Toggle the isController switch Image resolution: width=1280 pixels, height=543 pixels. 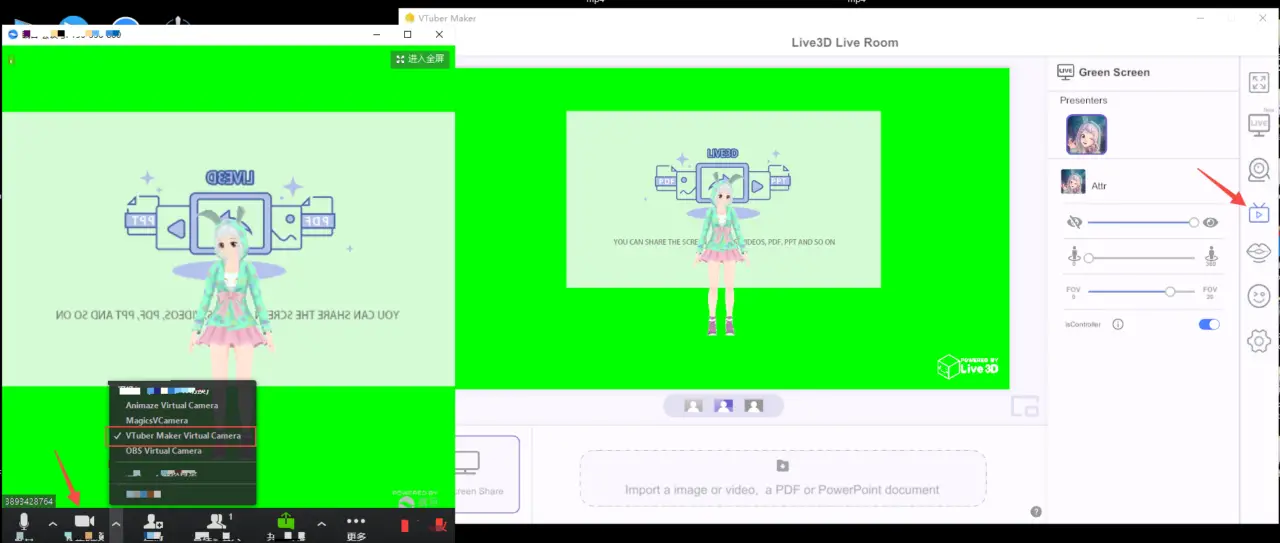click(x=1209, y=324)
